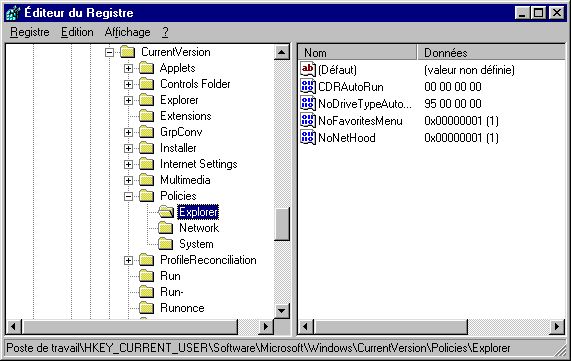This screenshot has height=361, width=571.
Task: Click the Registry Editor title bar icon
Action: click(x=13, y=13)
